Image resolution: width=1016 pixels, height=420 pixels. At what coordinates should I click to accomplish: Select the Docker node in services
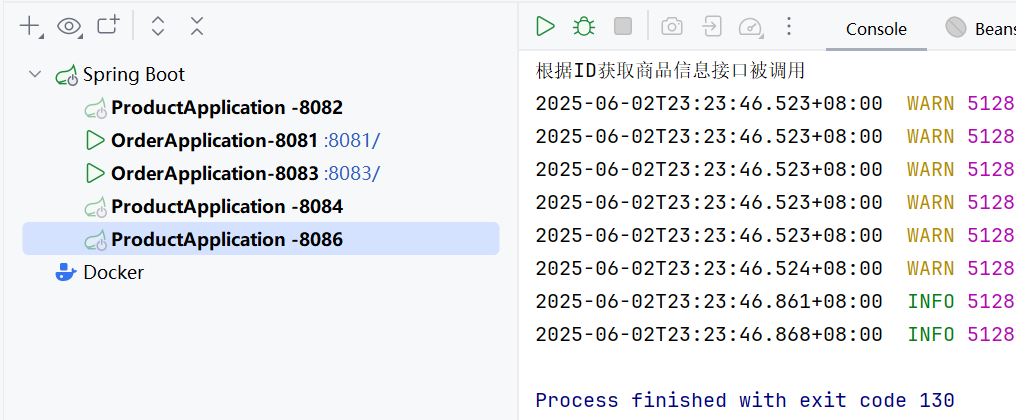113,272
